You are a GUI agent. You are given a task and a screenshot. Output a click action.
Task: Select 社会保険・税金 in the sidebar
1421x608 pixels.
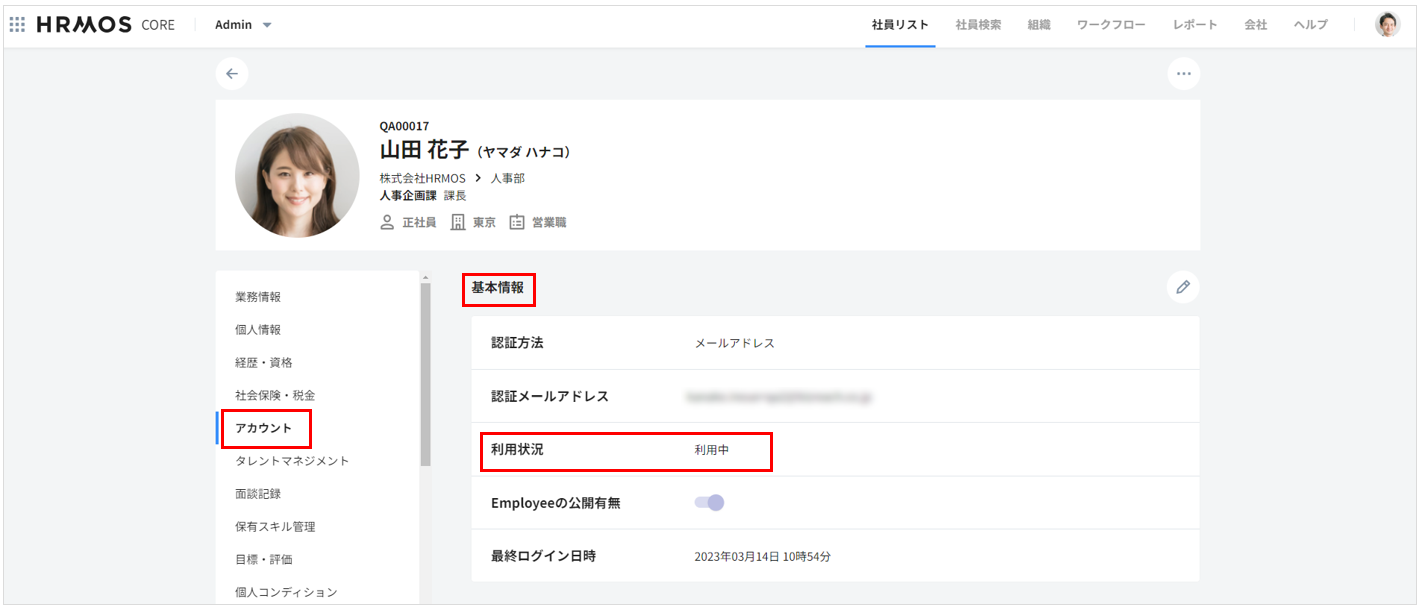coord(275,395)
